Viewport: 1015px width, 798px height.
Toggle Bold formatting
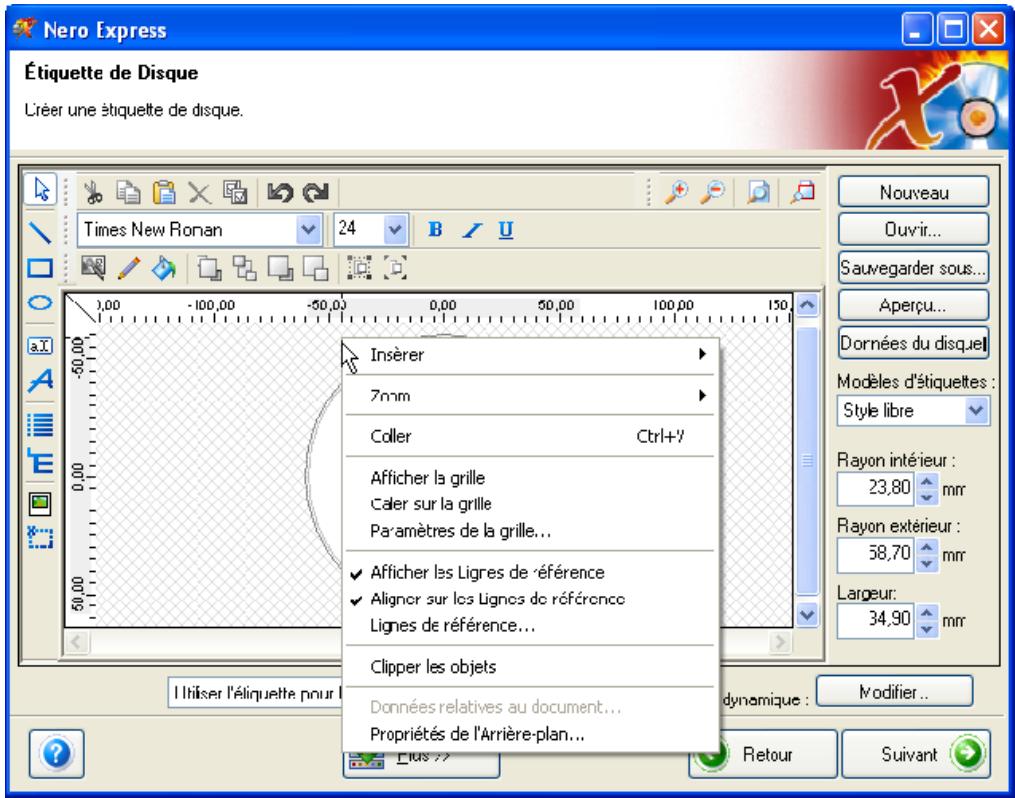(x=435, y=230)
